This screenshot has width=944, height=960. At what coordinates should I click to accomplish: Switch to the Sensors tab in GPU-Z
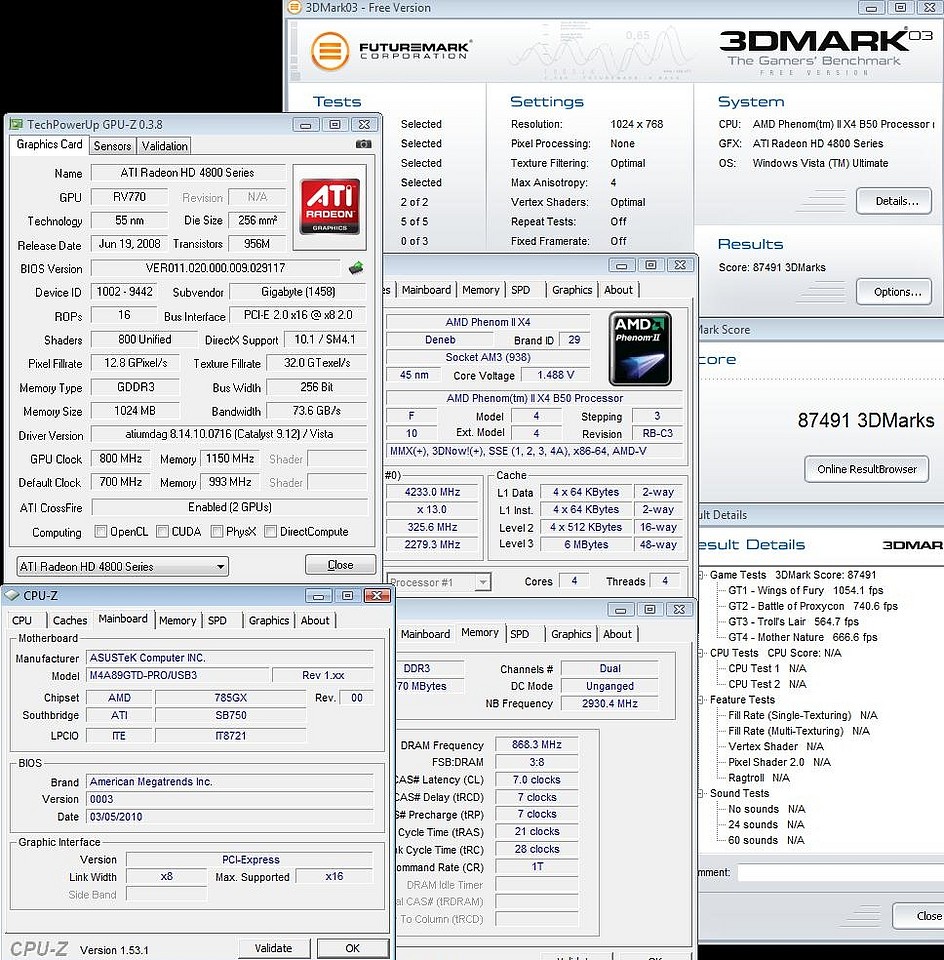point(112,146)
